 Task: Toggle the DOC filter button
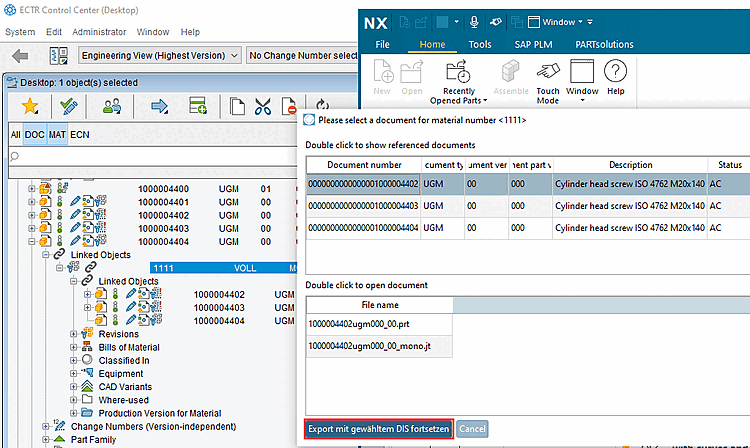[35, 134]
